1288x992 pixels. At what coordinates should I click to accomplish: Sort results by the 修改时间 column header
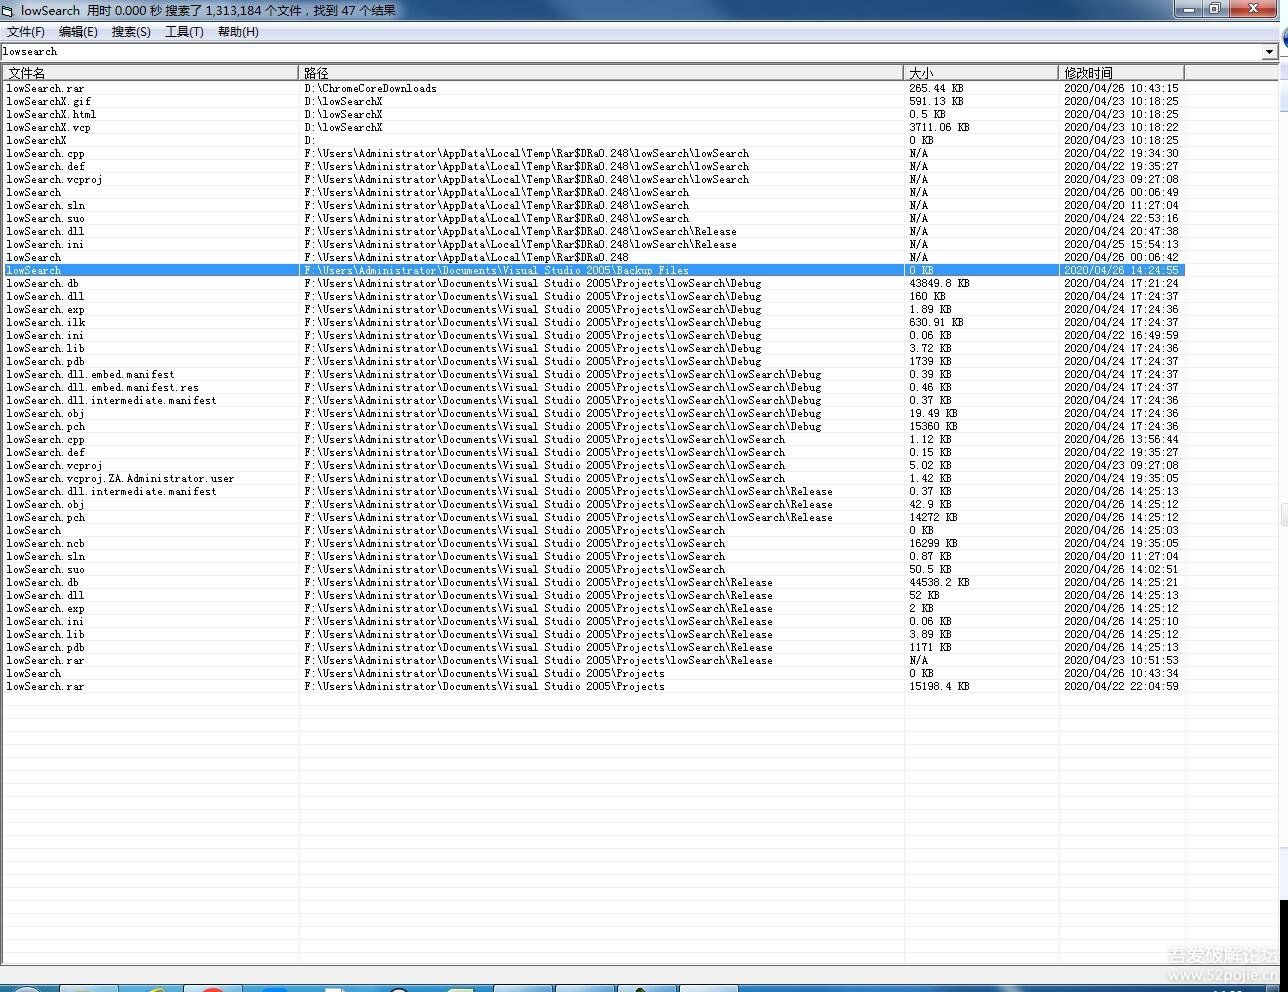1121,73
